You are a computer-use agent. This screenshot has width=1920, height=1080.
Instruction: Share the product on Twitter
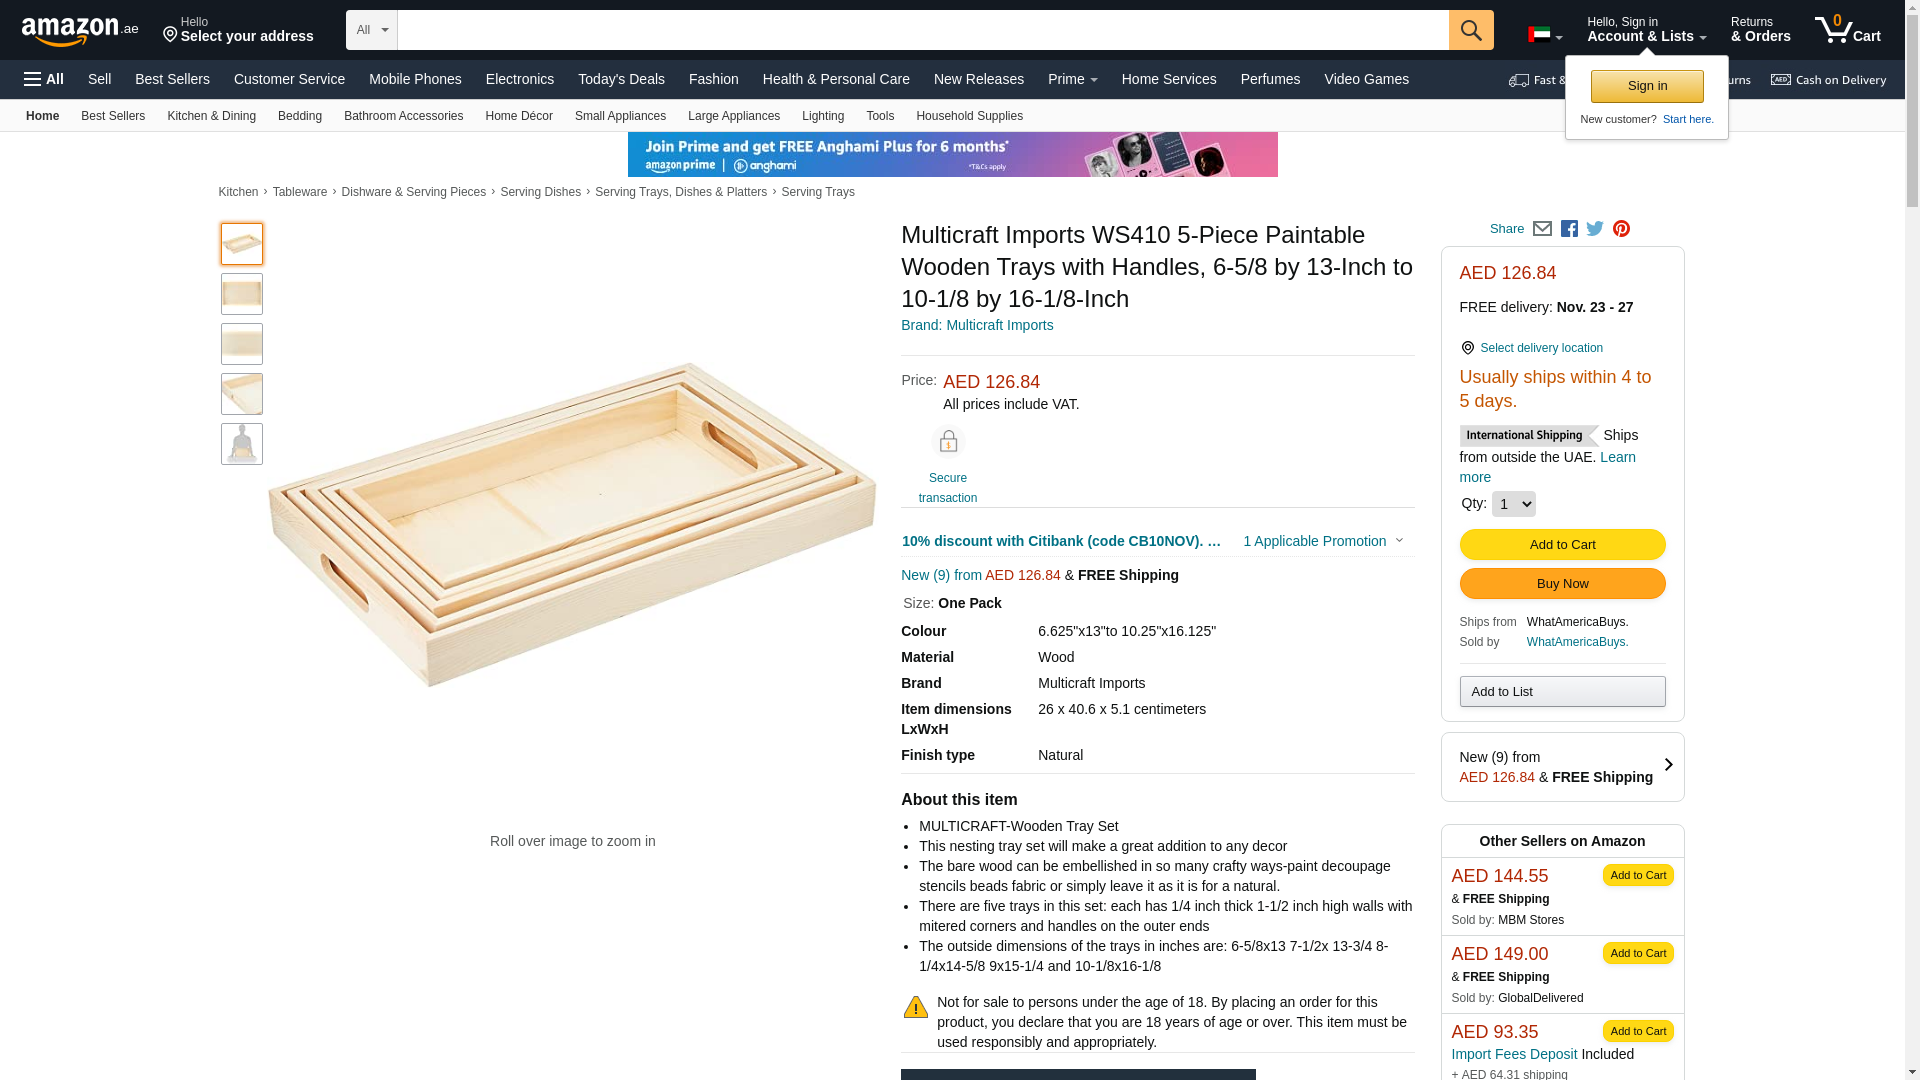pyautogui.click(x=1595, y=229)
